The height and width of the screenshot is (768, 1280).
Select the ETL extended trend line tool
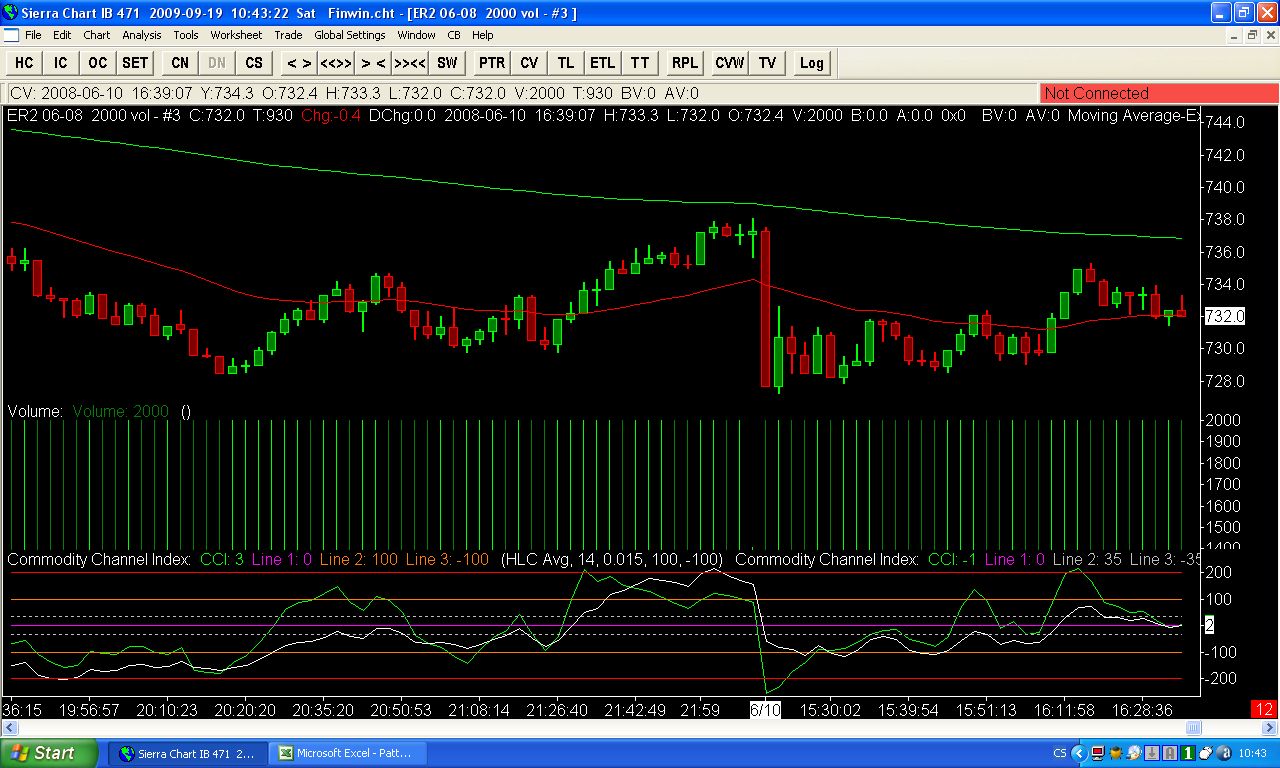[603, 63]
